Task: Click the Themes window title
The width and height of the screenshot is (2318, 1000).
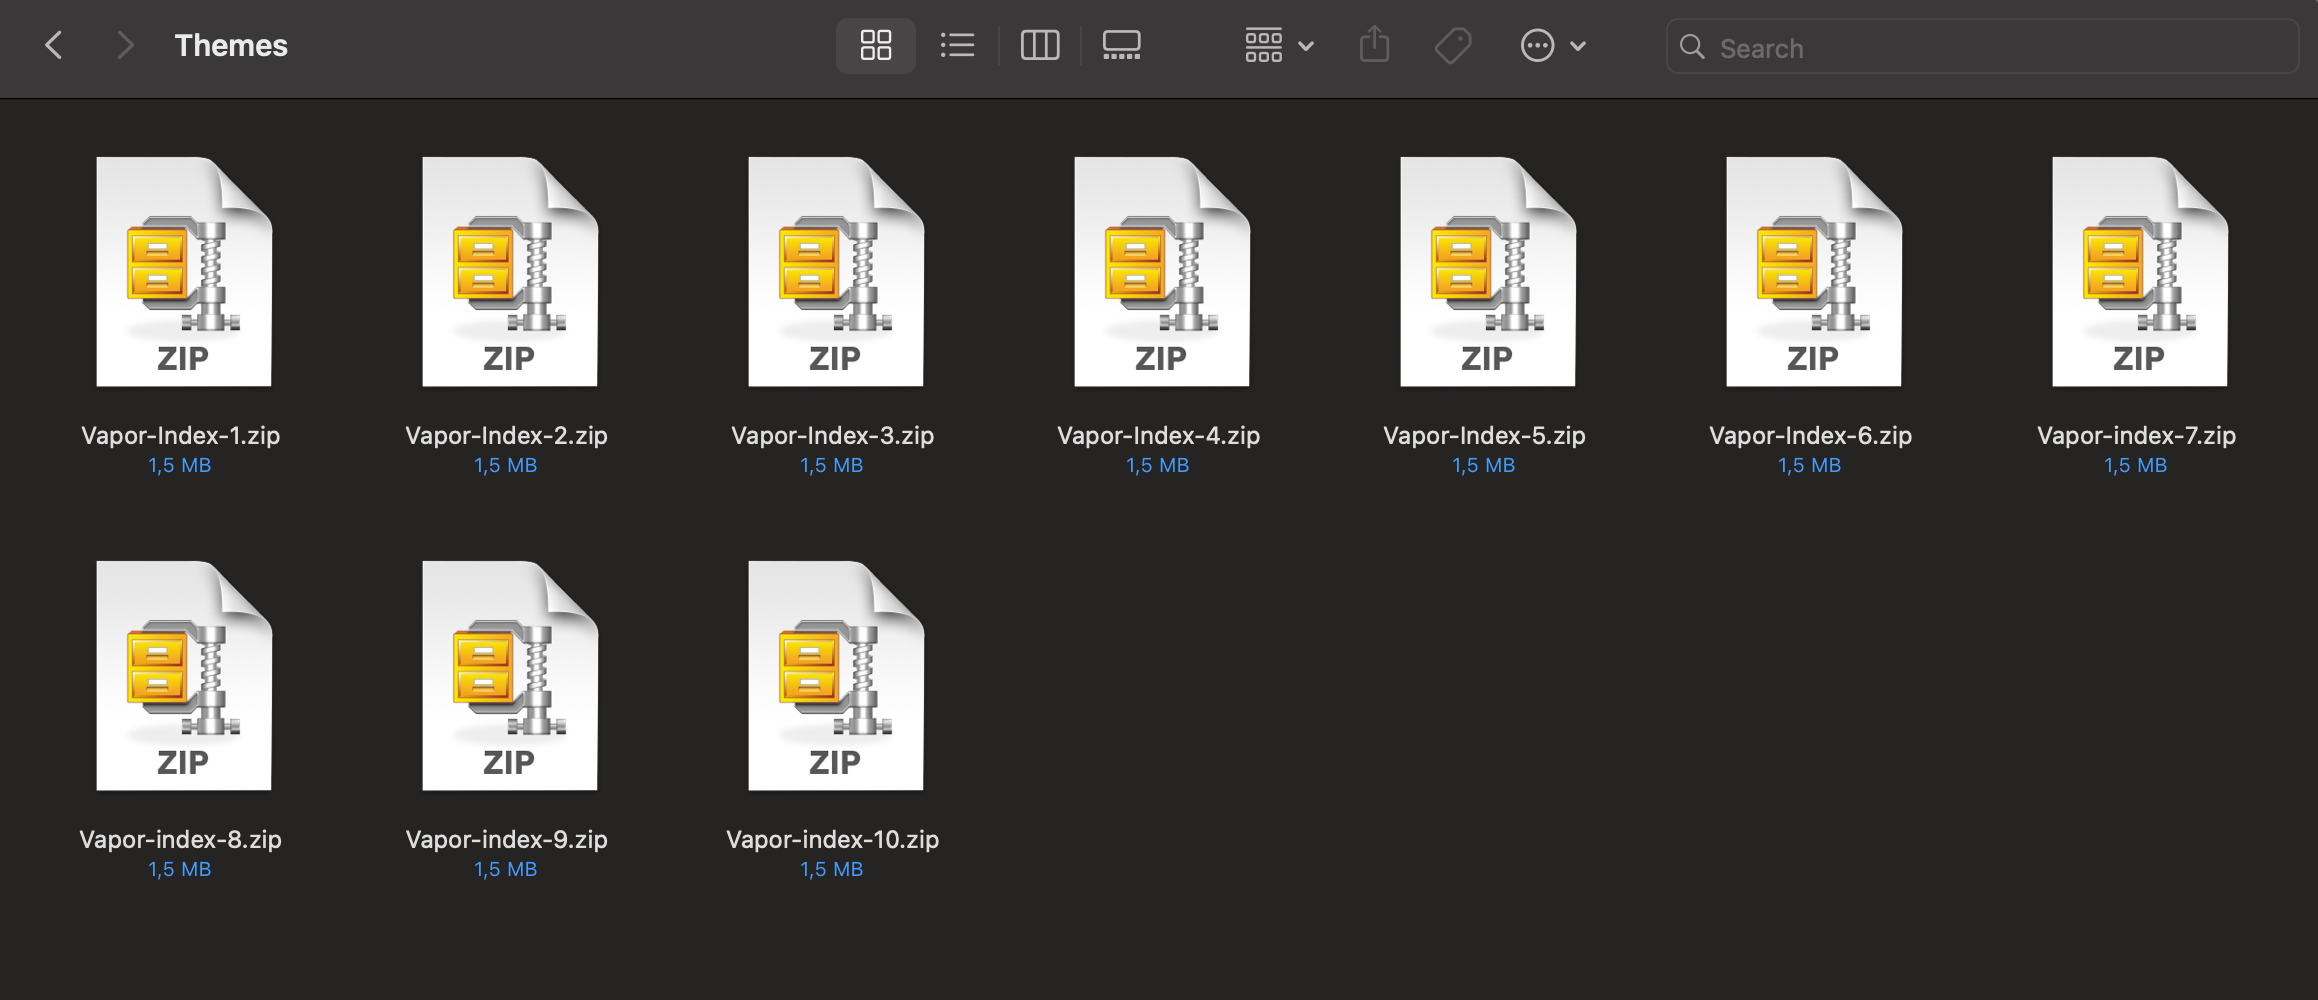Action: point(231,45)
